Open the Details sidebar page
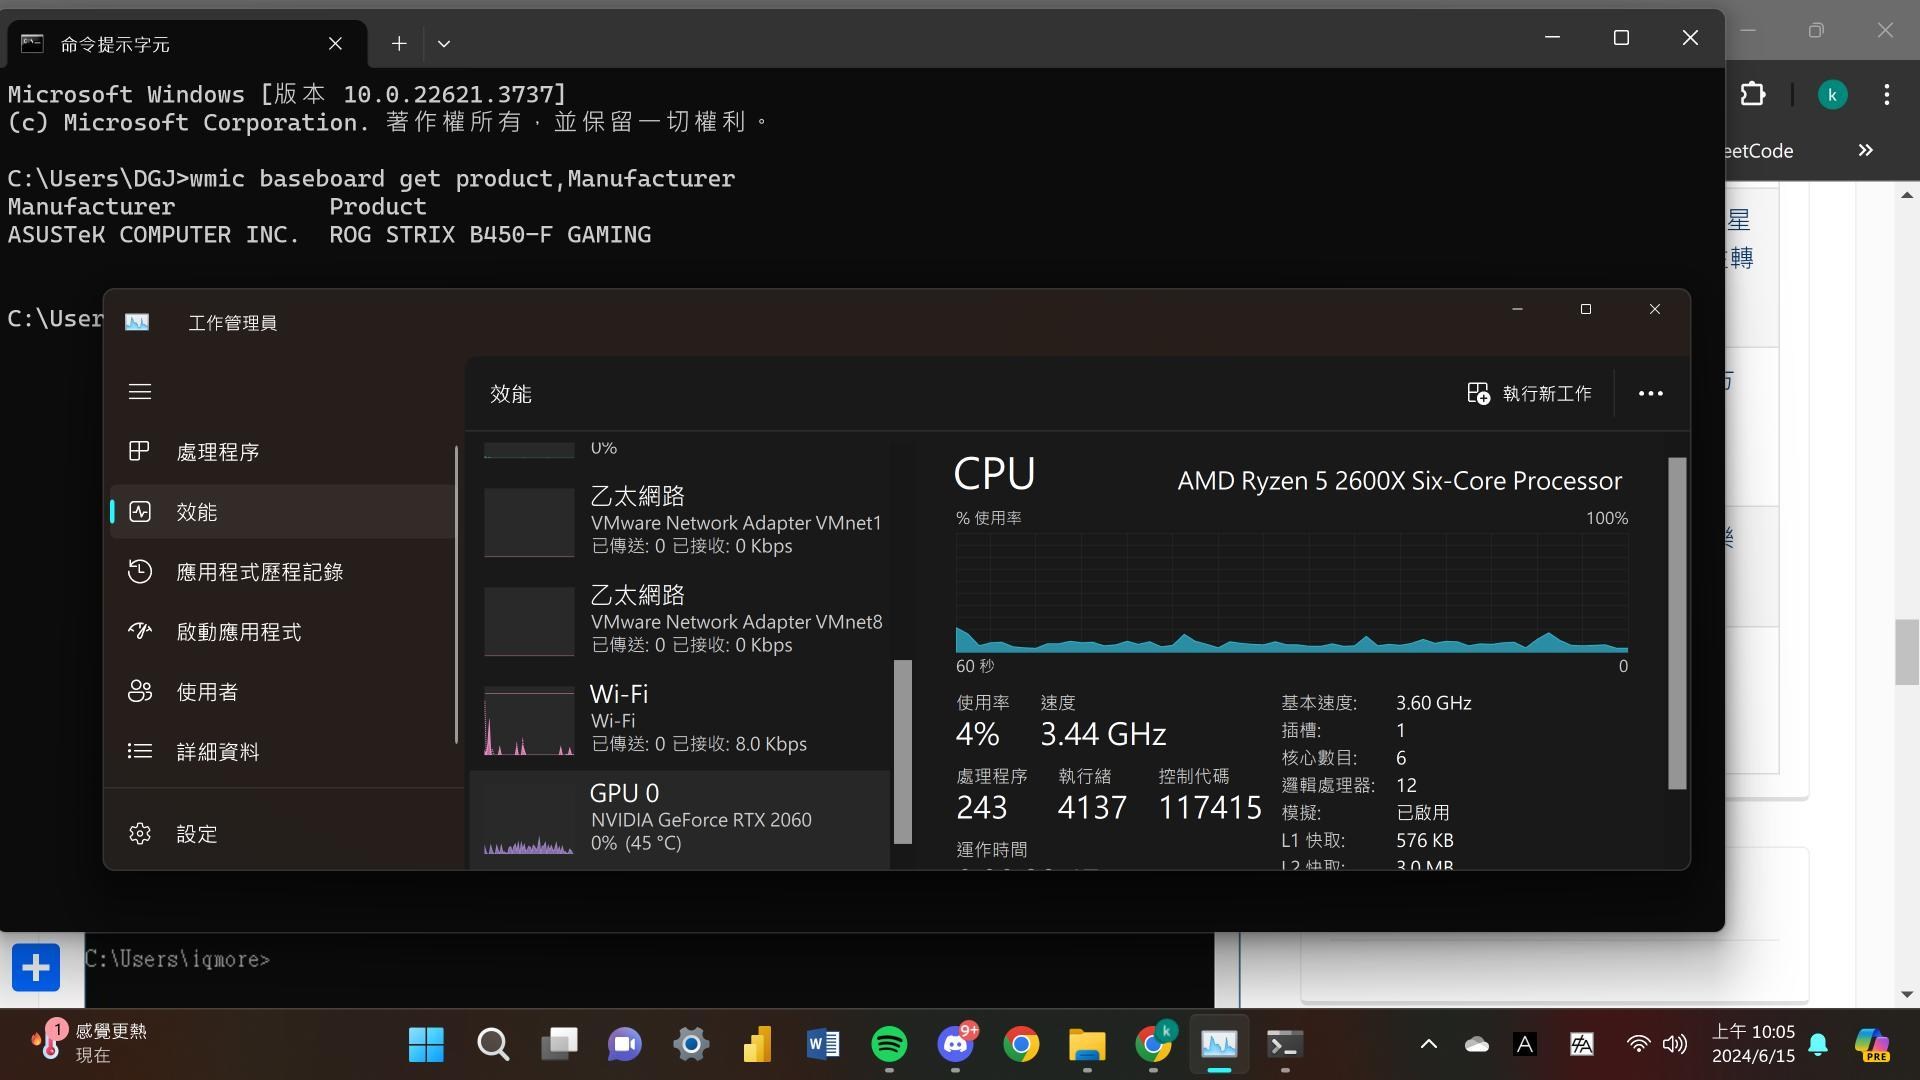 pyautogui.click(x=217, y=752)
